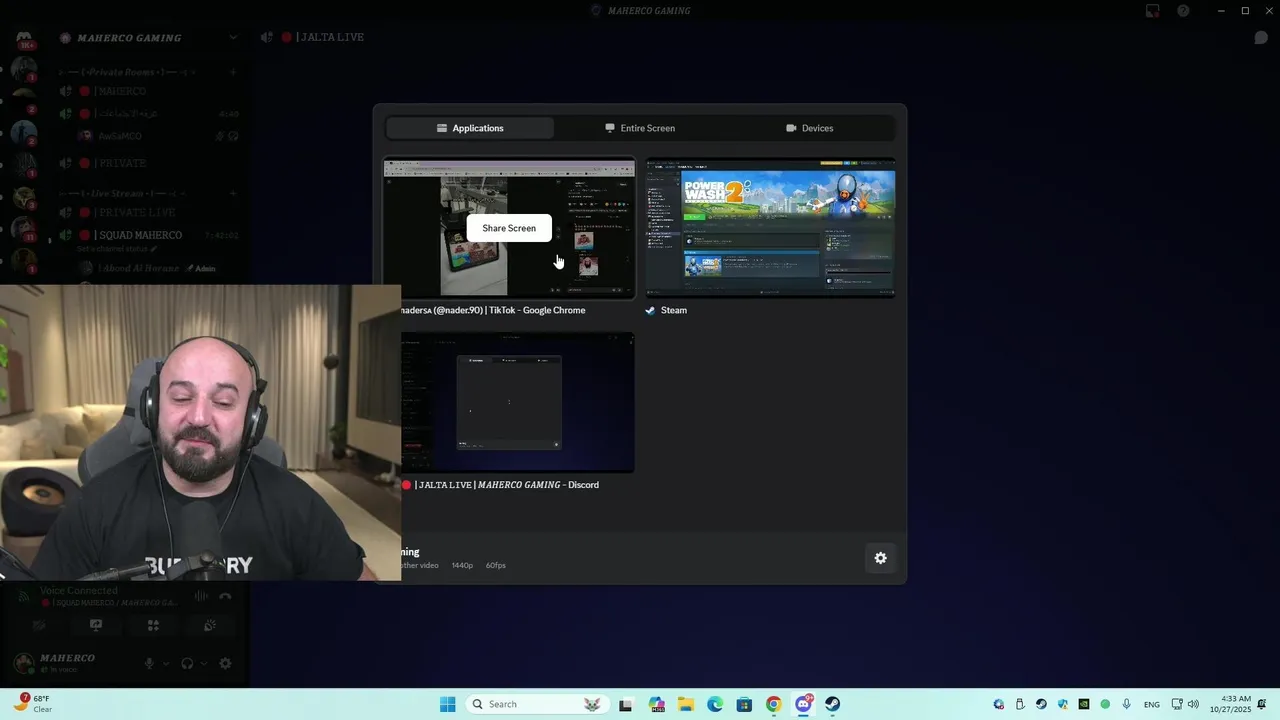Open the server avatar with badge 3

pos(24,198)
